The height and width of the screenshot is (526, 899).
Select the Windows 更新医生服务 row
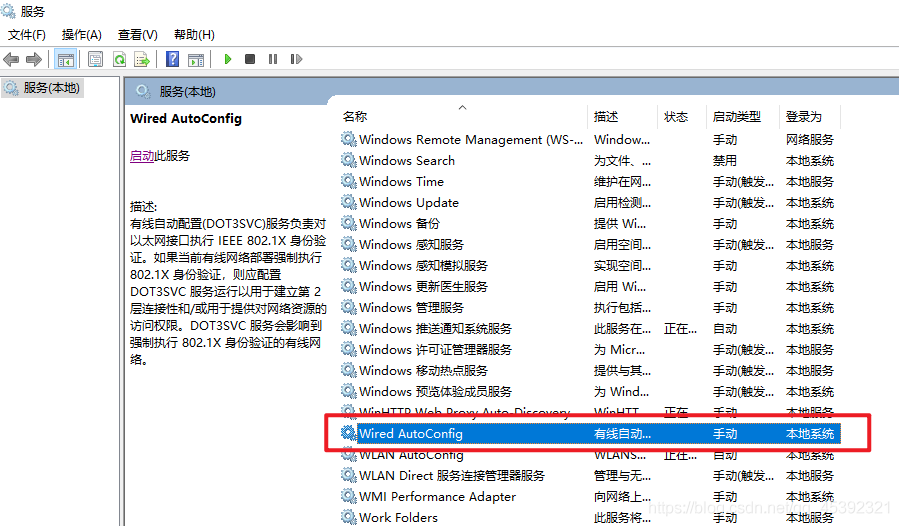[590, 286]
